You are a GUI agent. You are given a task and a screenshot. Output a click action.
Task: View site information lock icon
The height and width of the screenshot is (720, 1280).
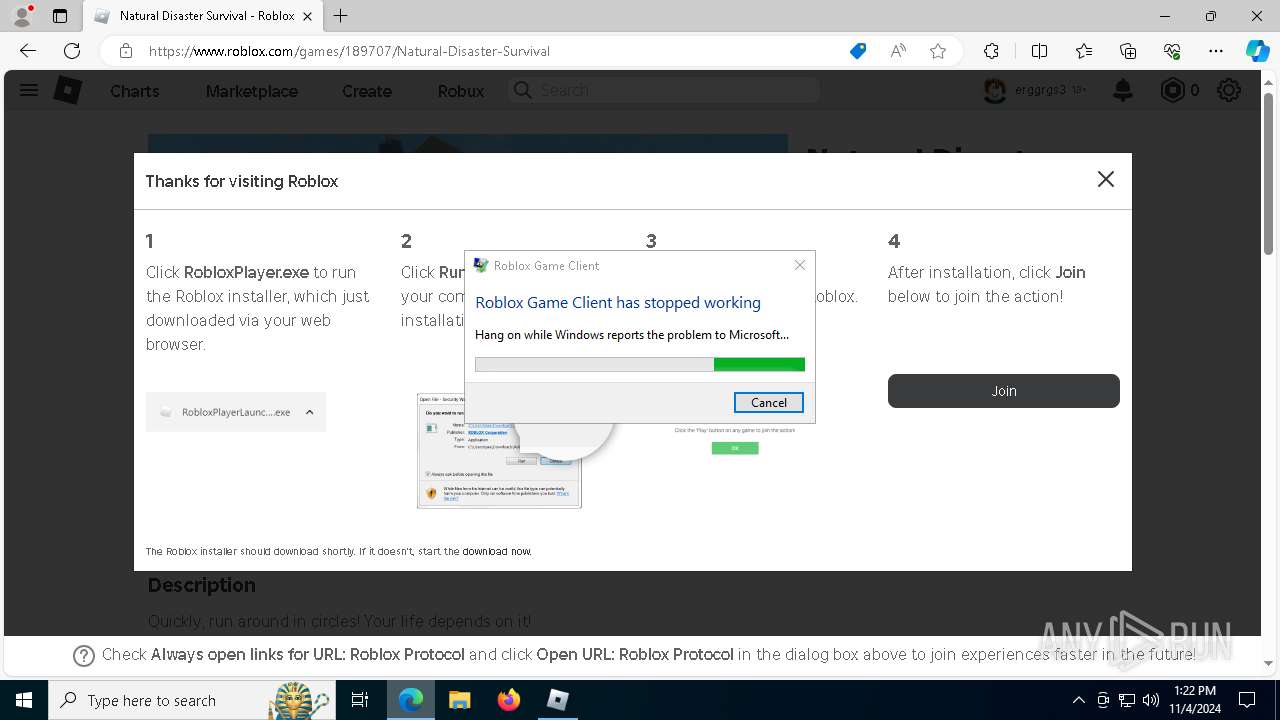point(126,51)
